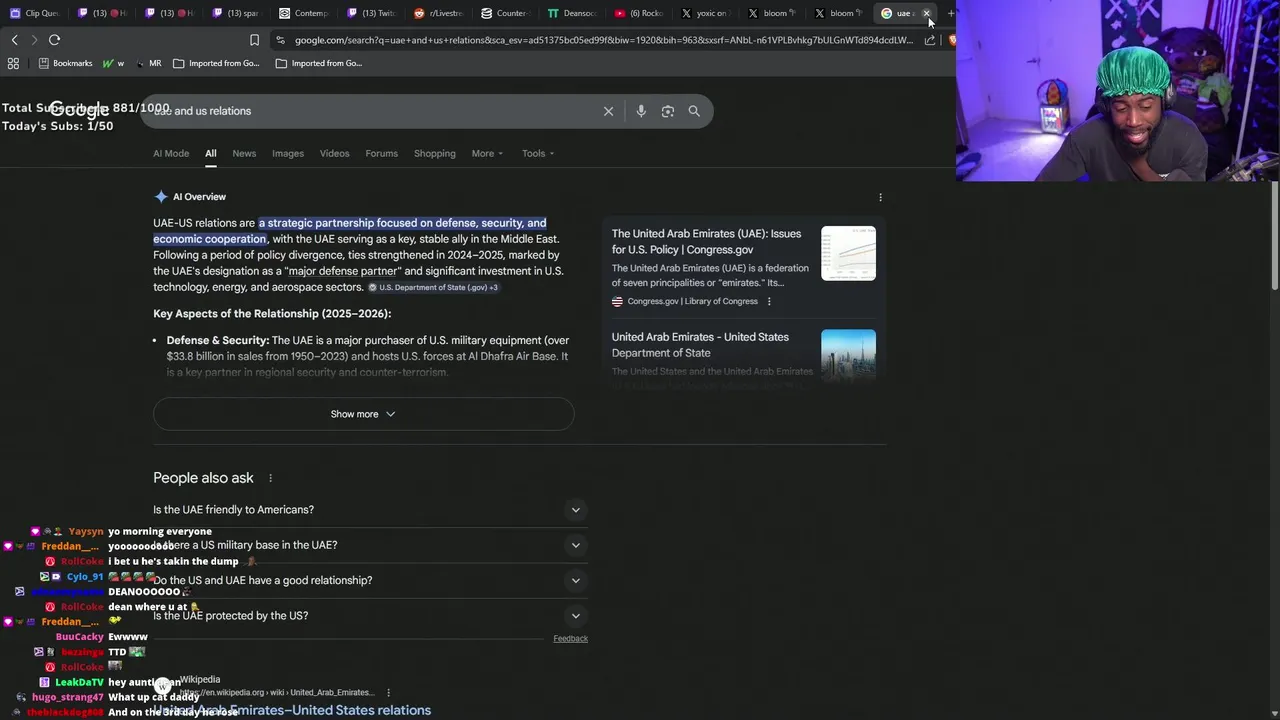Switch to the yoxic on X tab
The height and width of the screenshot is (720, 1280).
click(706, 13)
